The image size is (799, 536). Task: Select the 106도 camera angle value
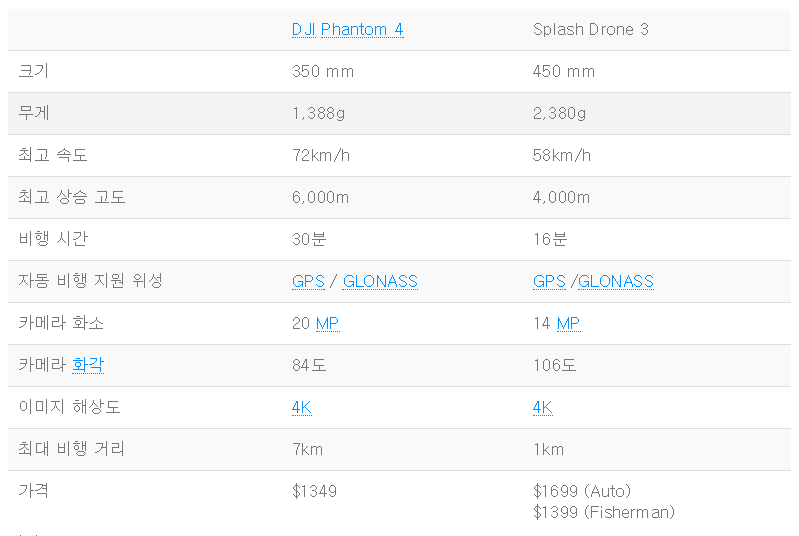pyautogui.click(x=554, y=365)
